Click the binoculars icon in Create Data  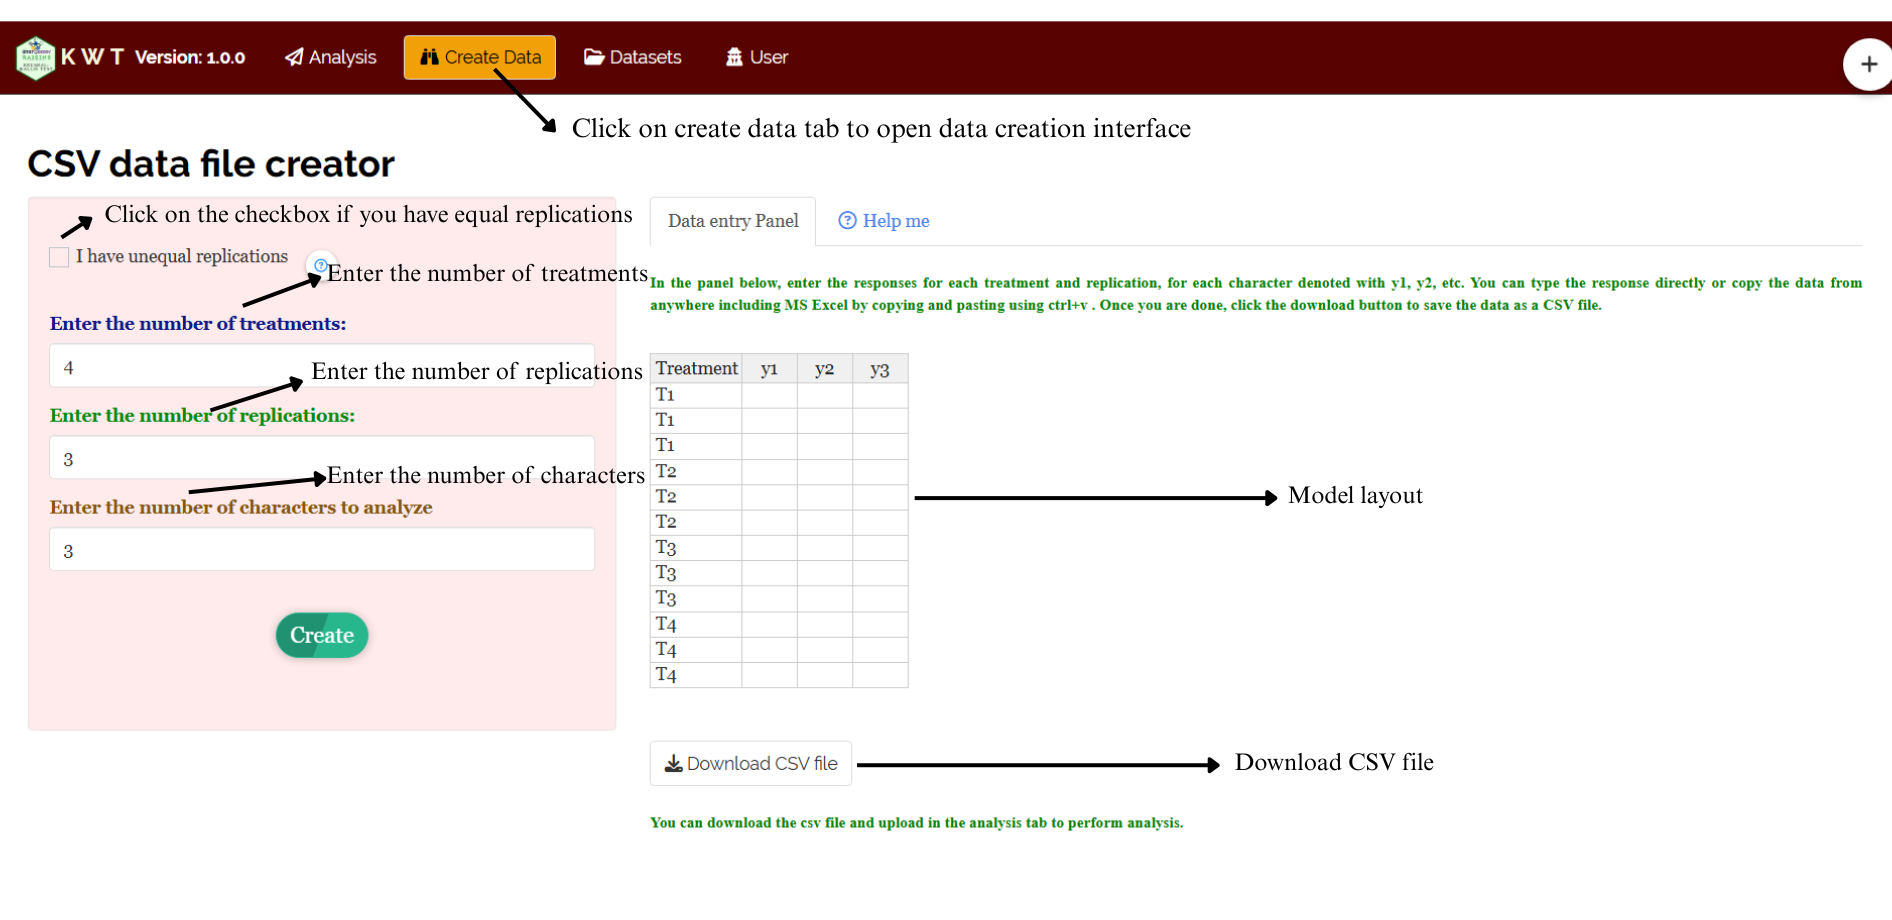(x=430, y=57)
